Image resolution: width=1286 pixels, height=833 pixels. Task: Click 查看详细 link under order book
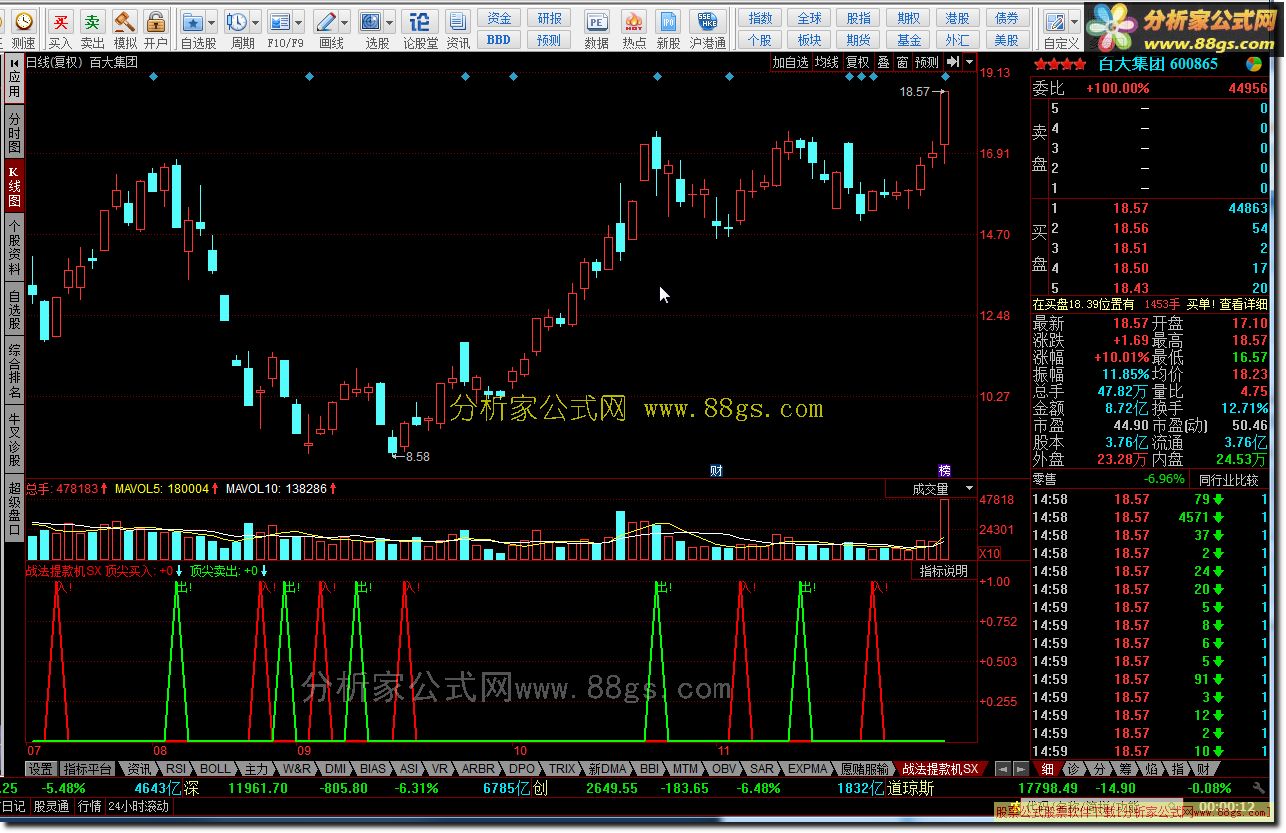[x=1243, y=304]
